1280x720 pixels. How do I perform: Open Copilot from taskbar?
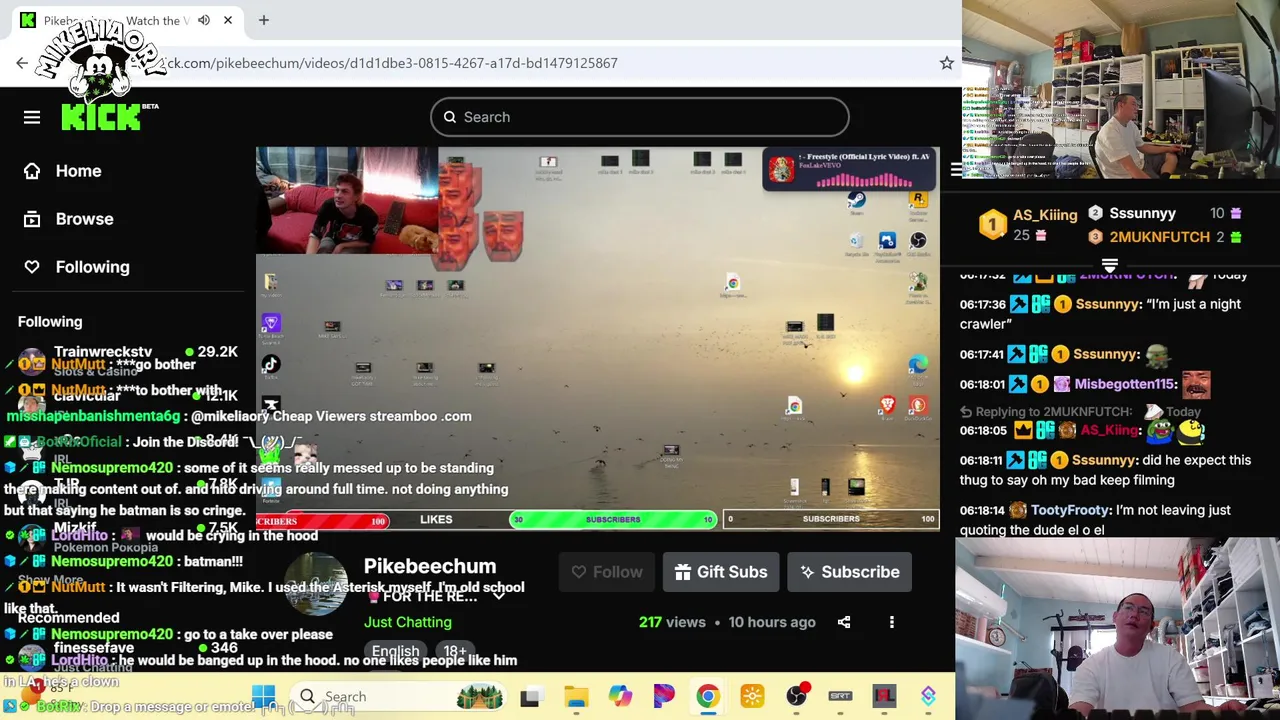pos(620,696)
